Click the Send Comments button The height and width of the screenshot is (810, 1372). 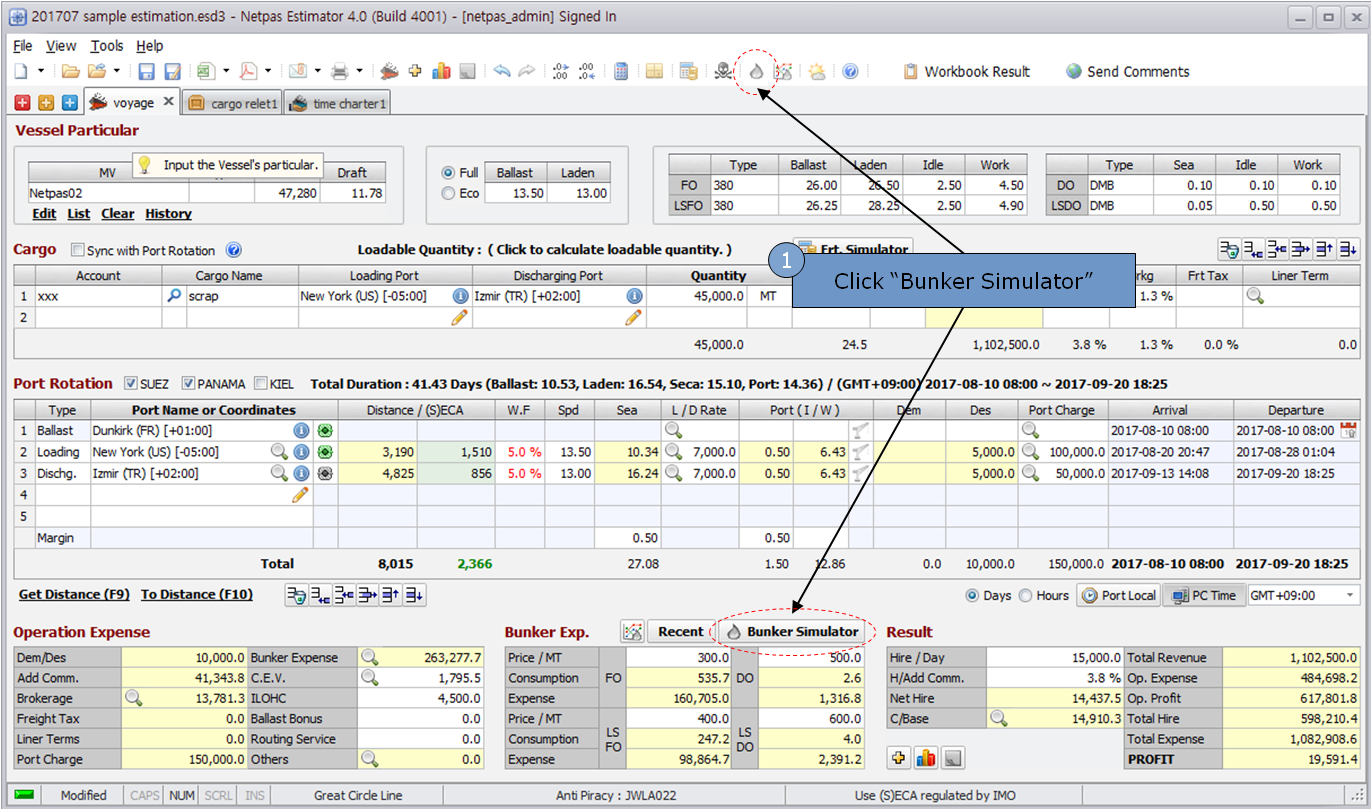pos(1127,71)
